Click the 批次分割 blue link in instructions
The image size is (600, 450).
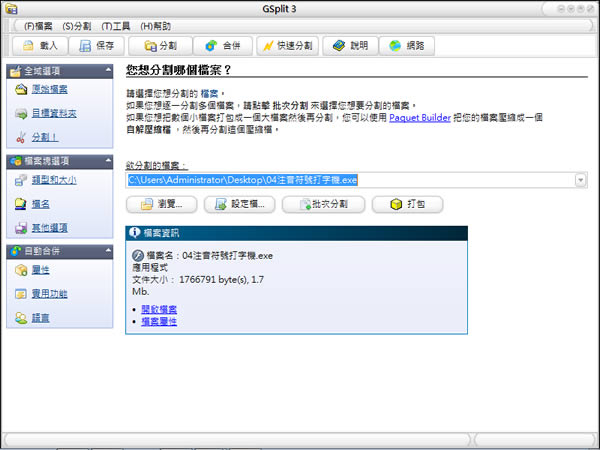[x=290, y=106]
